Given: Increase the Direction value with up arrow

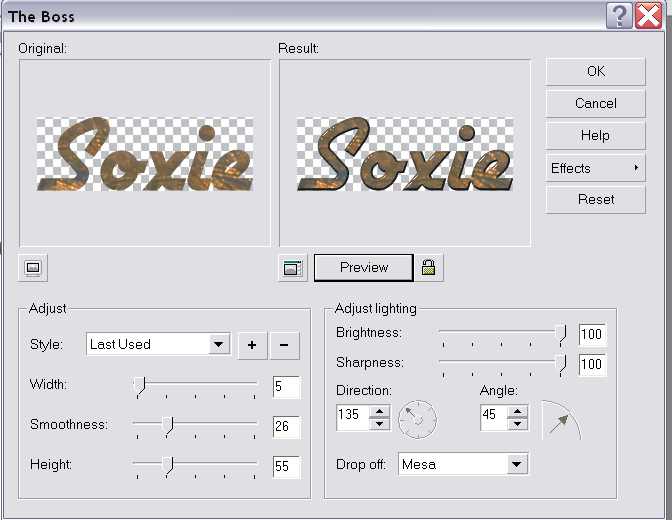Looking at the screenshot, I should click(x=379, y=412).
